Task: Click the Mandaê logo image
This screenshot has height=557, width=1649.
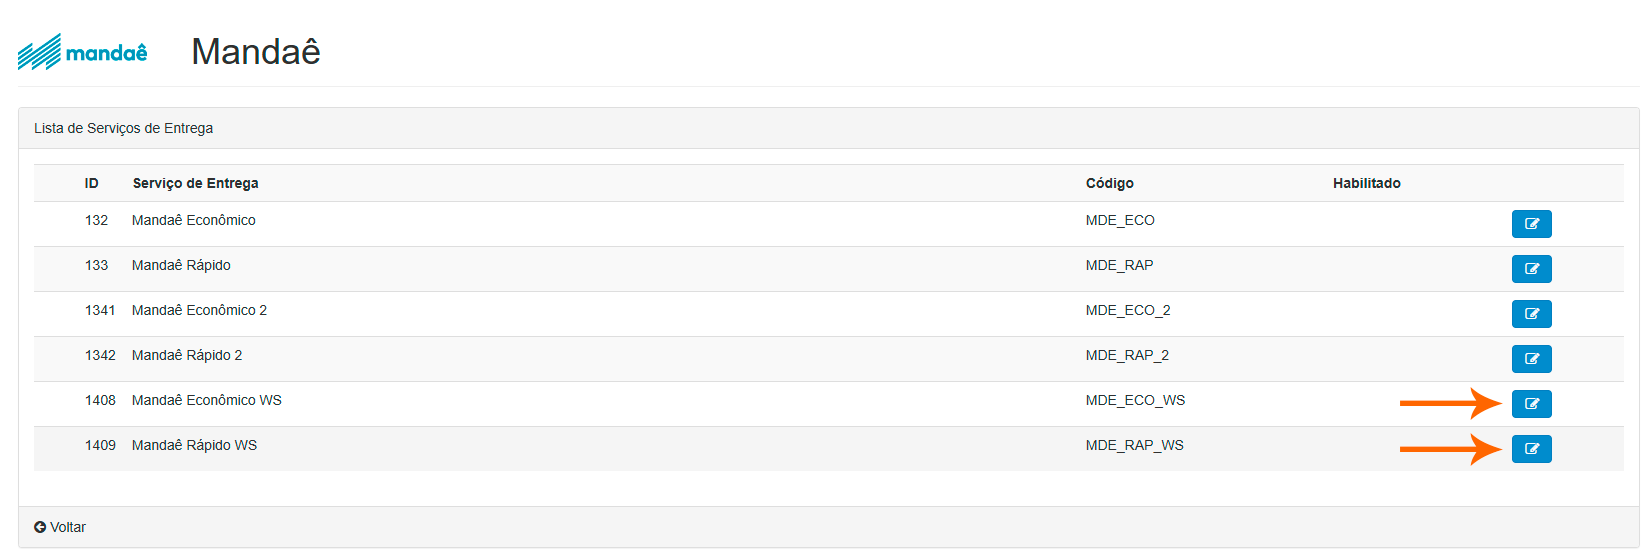Action: (82, 52)
